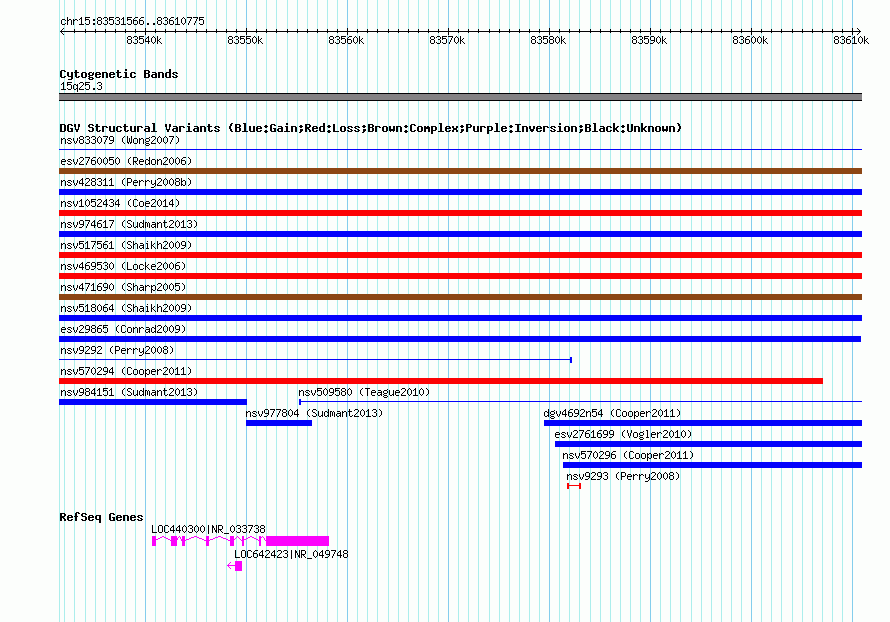The image size is (890, 622).
Task: Click the 83570k ruler tick label
Action: tap(447, 40)
